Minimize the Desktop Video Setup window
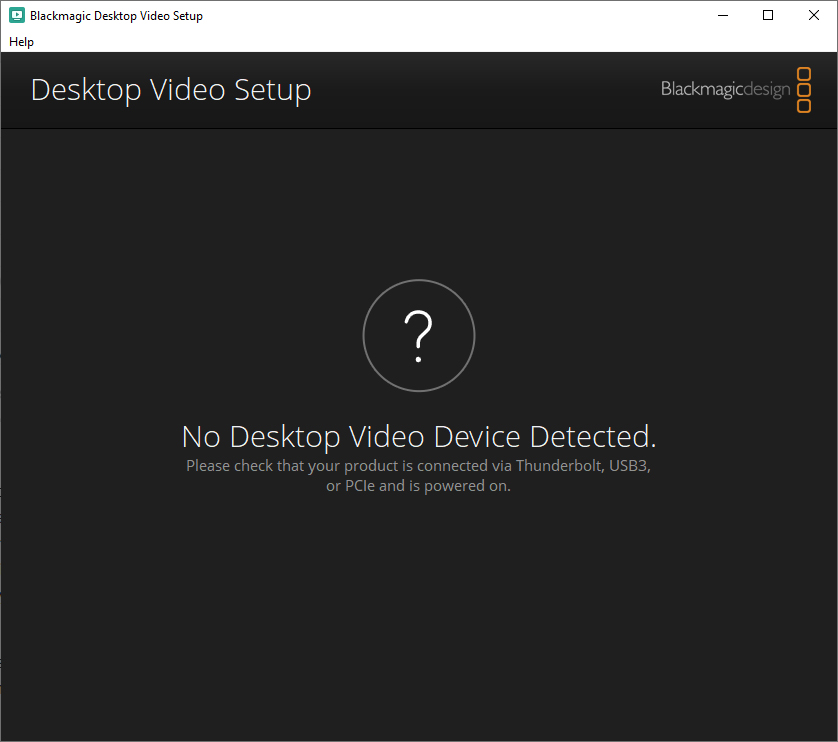 click(723, 16)
